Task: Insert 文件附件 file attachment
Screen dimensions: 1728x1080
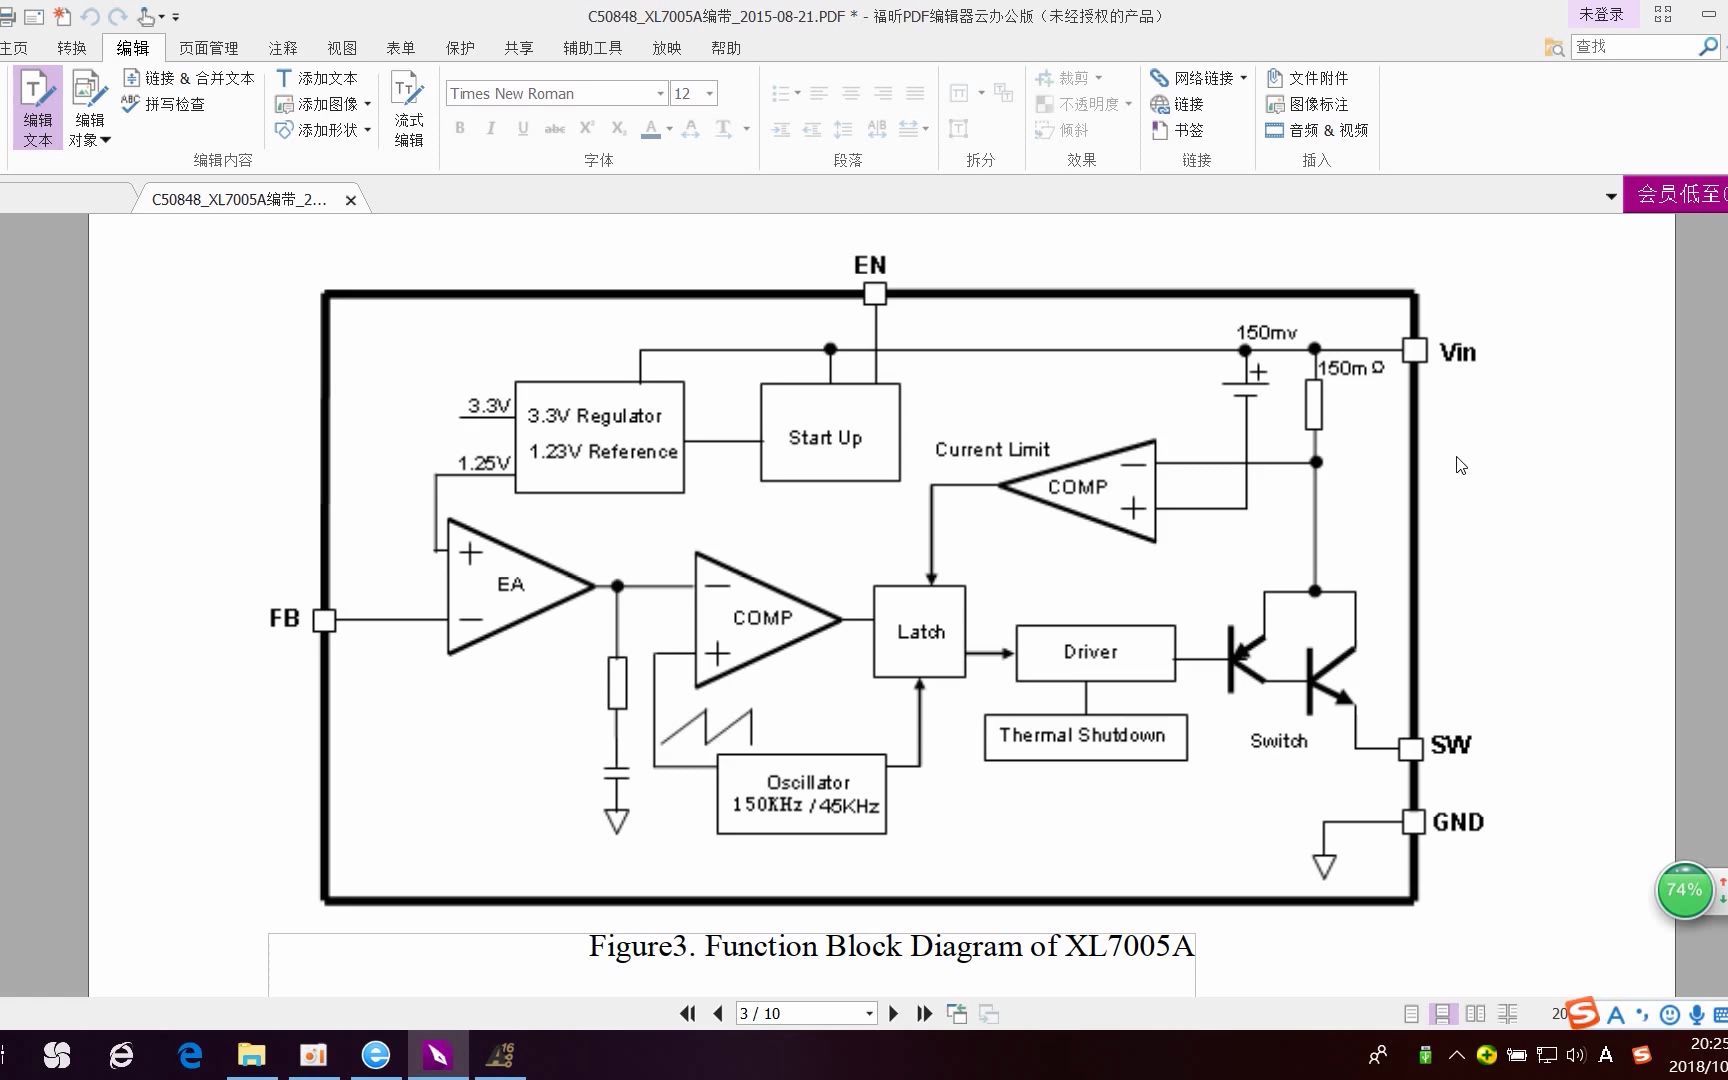Action: coord(1307,78)
